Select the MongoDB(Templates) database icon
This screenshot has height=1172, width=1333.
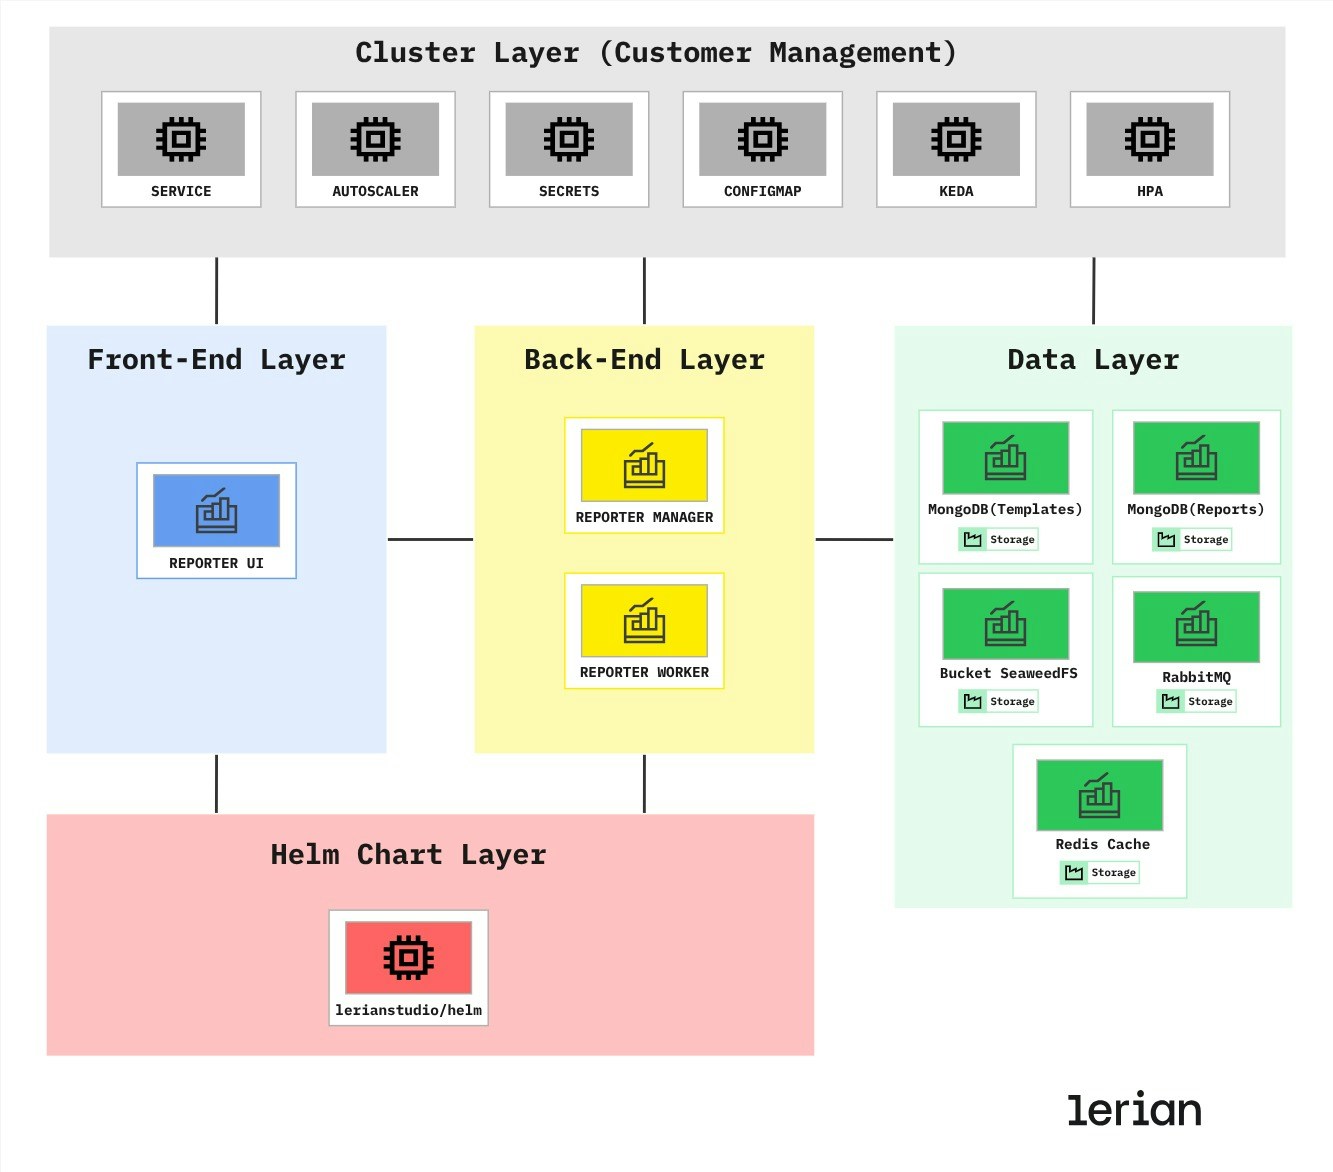tap(1004, 456)
